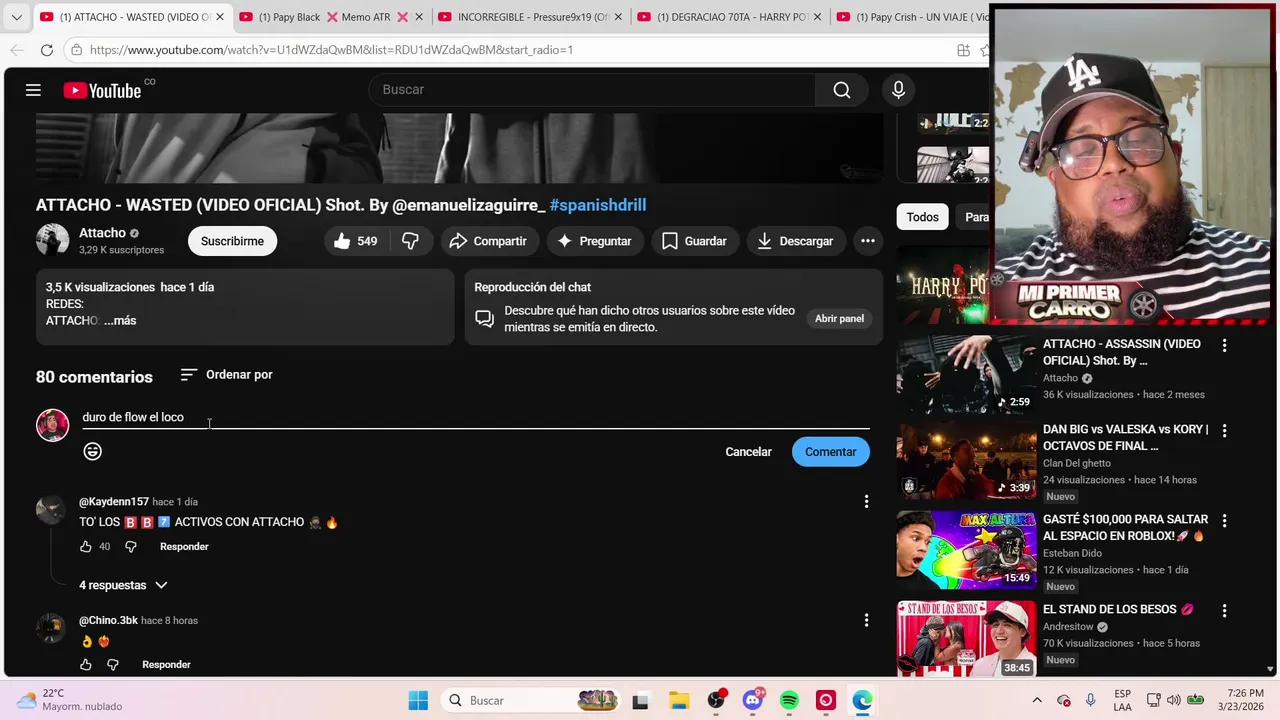
Task: Close the ATTACHO - WASTED browser tab
Action: (220, 17)
